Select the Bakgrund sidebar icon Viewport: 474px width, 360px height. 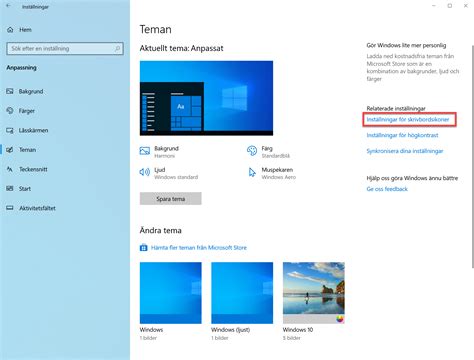tap(10, 91)
